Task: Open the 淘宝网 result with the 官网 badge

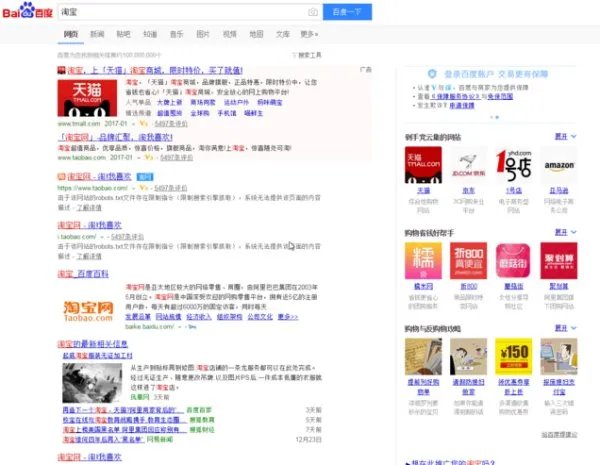Action: [99, 177]
